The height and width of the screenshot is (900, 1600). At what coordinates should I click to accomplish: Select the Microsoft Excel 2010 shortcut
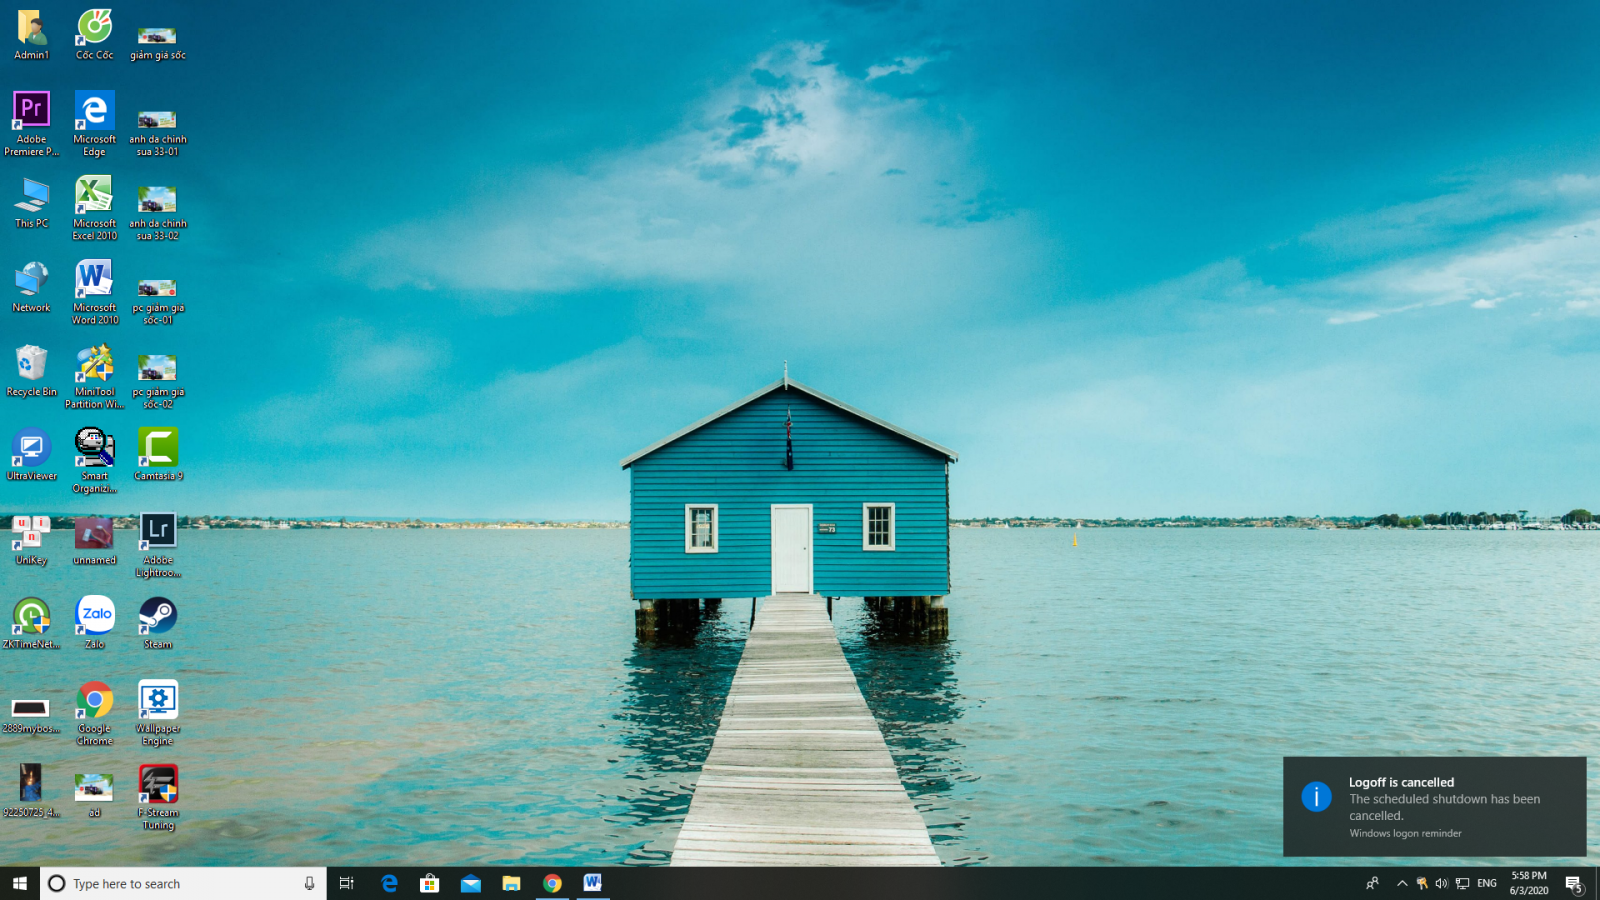coord(94,195)
